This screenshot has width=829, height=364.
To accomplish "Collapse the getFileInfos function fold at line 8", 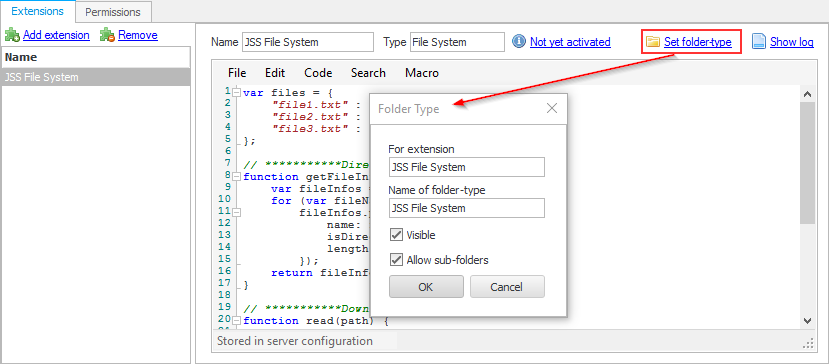I will (237, 176).
